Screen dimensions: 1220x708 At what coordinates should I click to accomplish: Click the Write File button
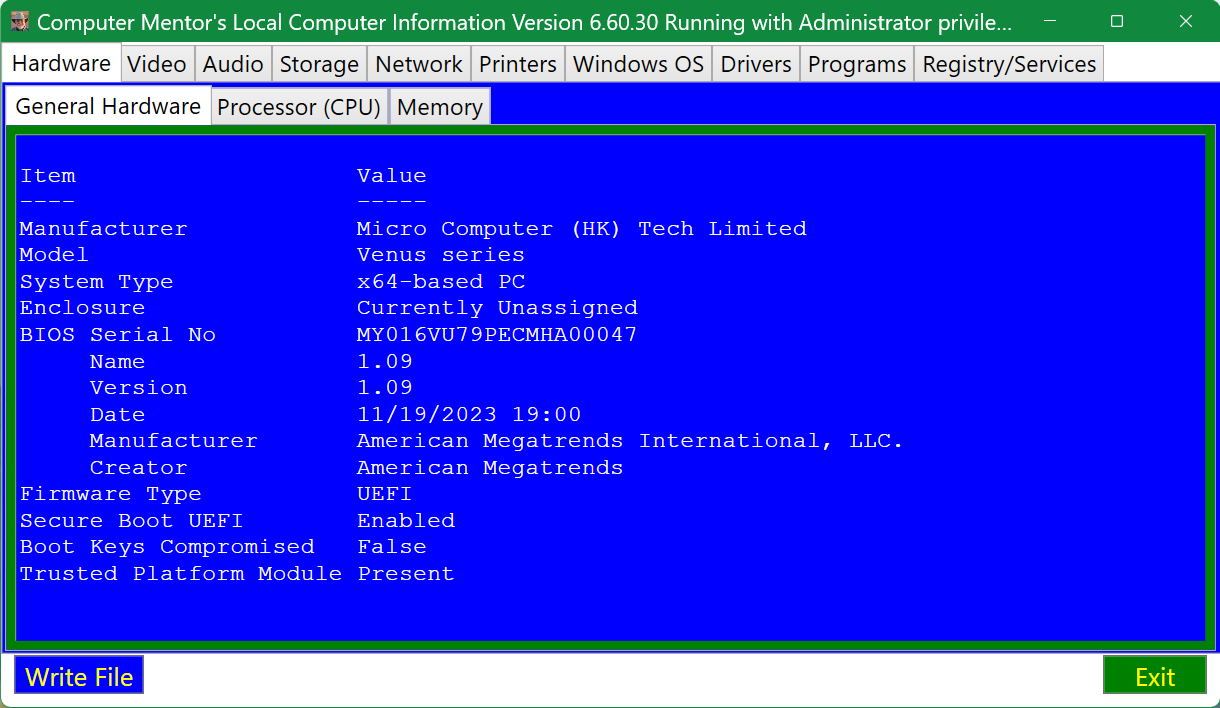click(79, 676)
